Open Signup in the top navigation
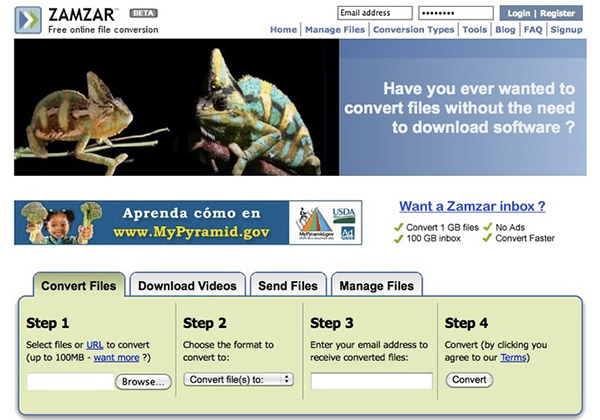The image size is (600, 420). click(x=566, y=30)
